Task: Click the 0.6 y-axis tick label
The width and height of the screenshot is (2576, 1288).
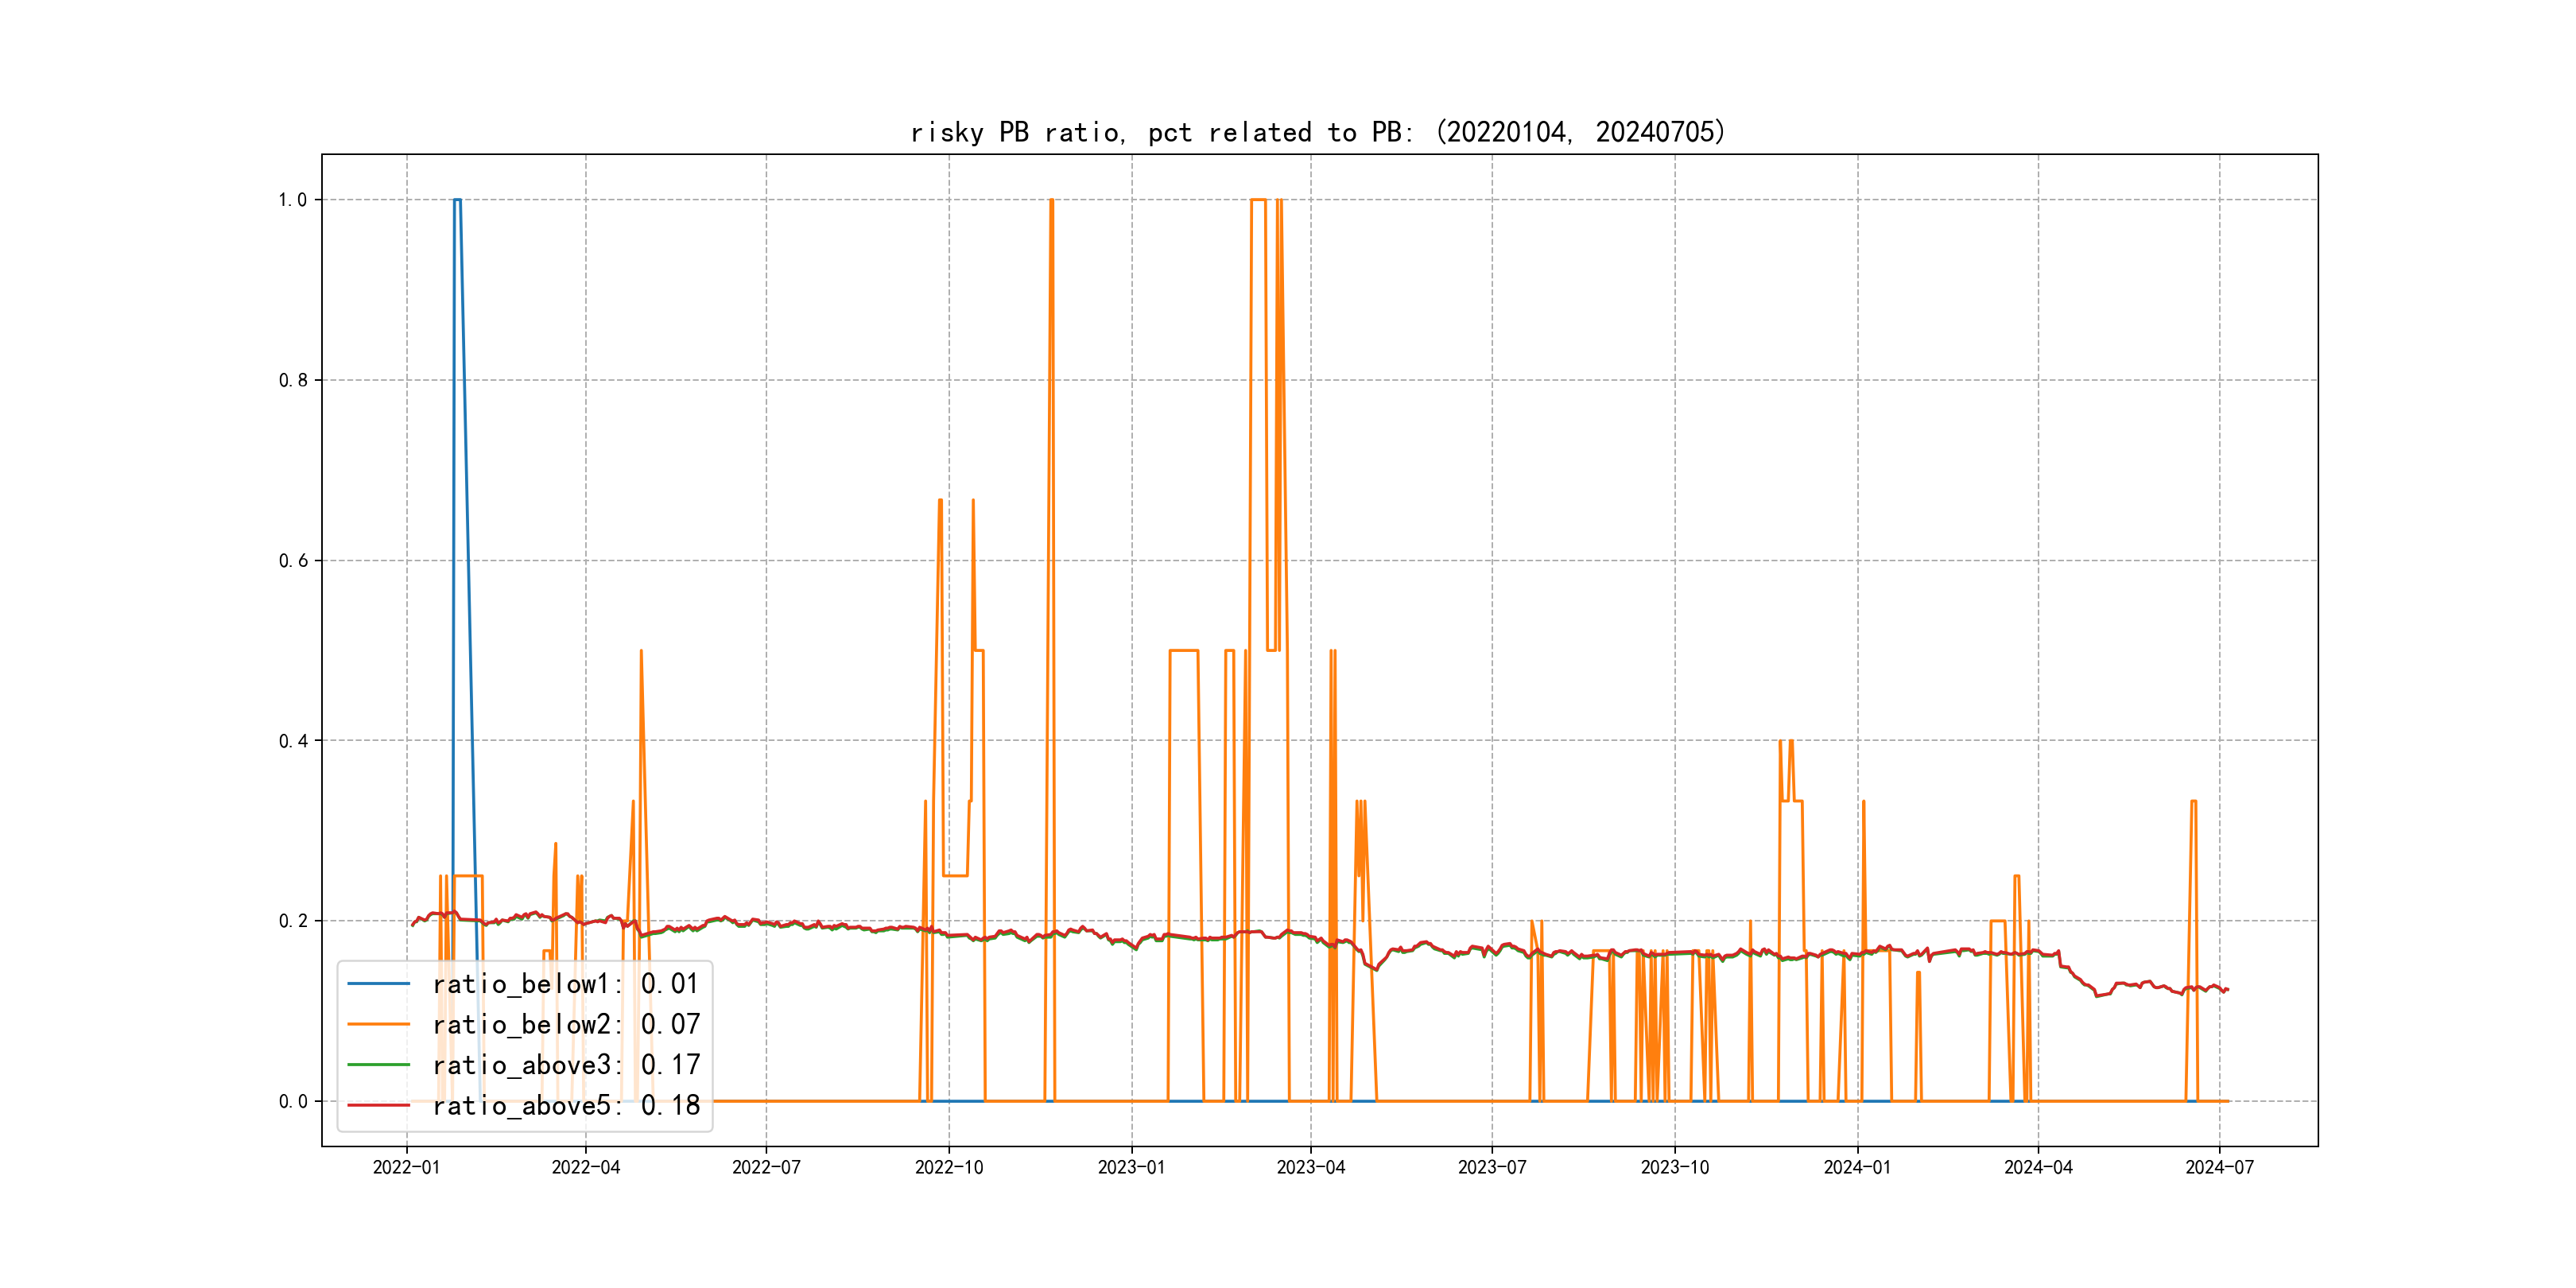Action: point(292,561)
